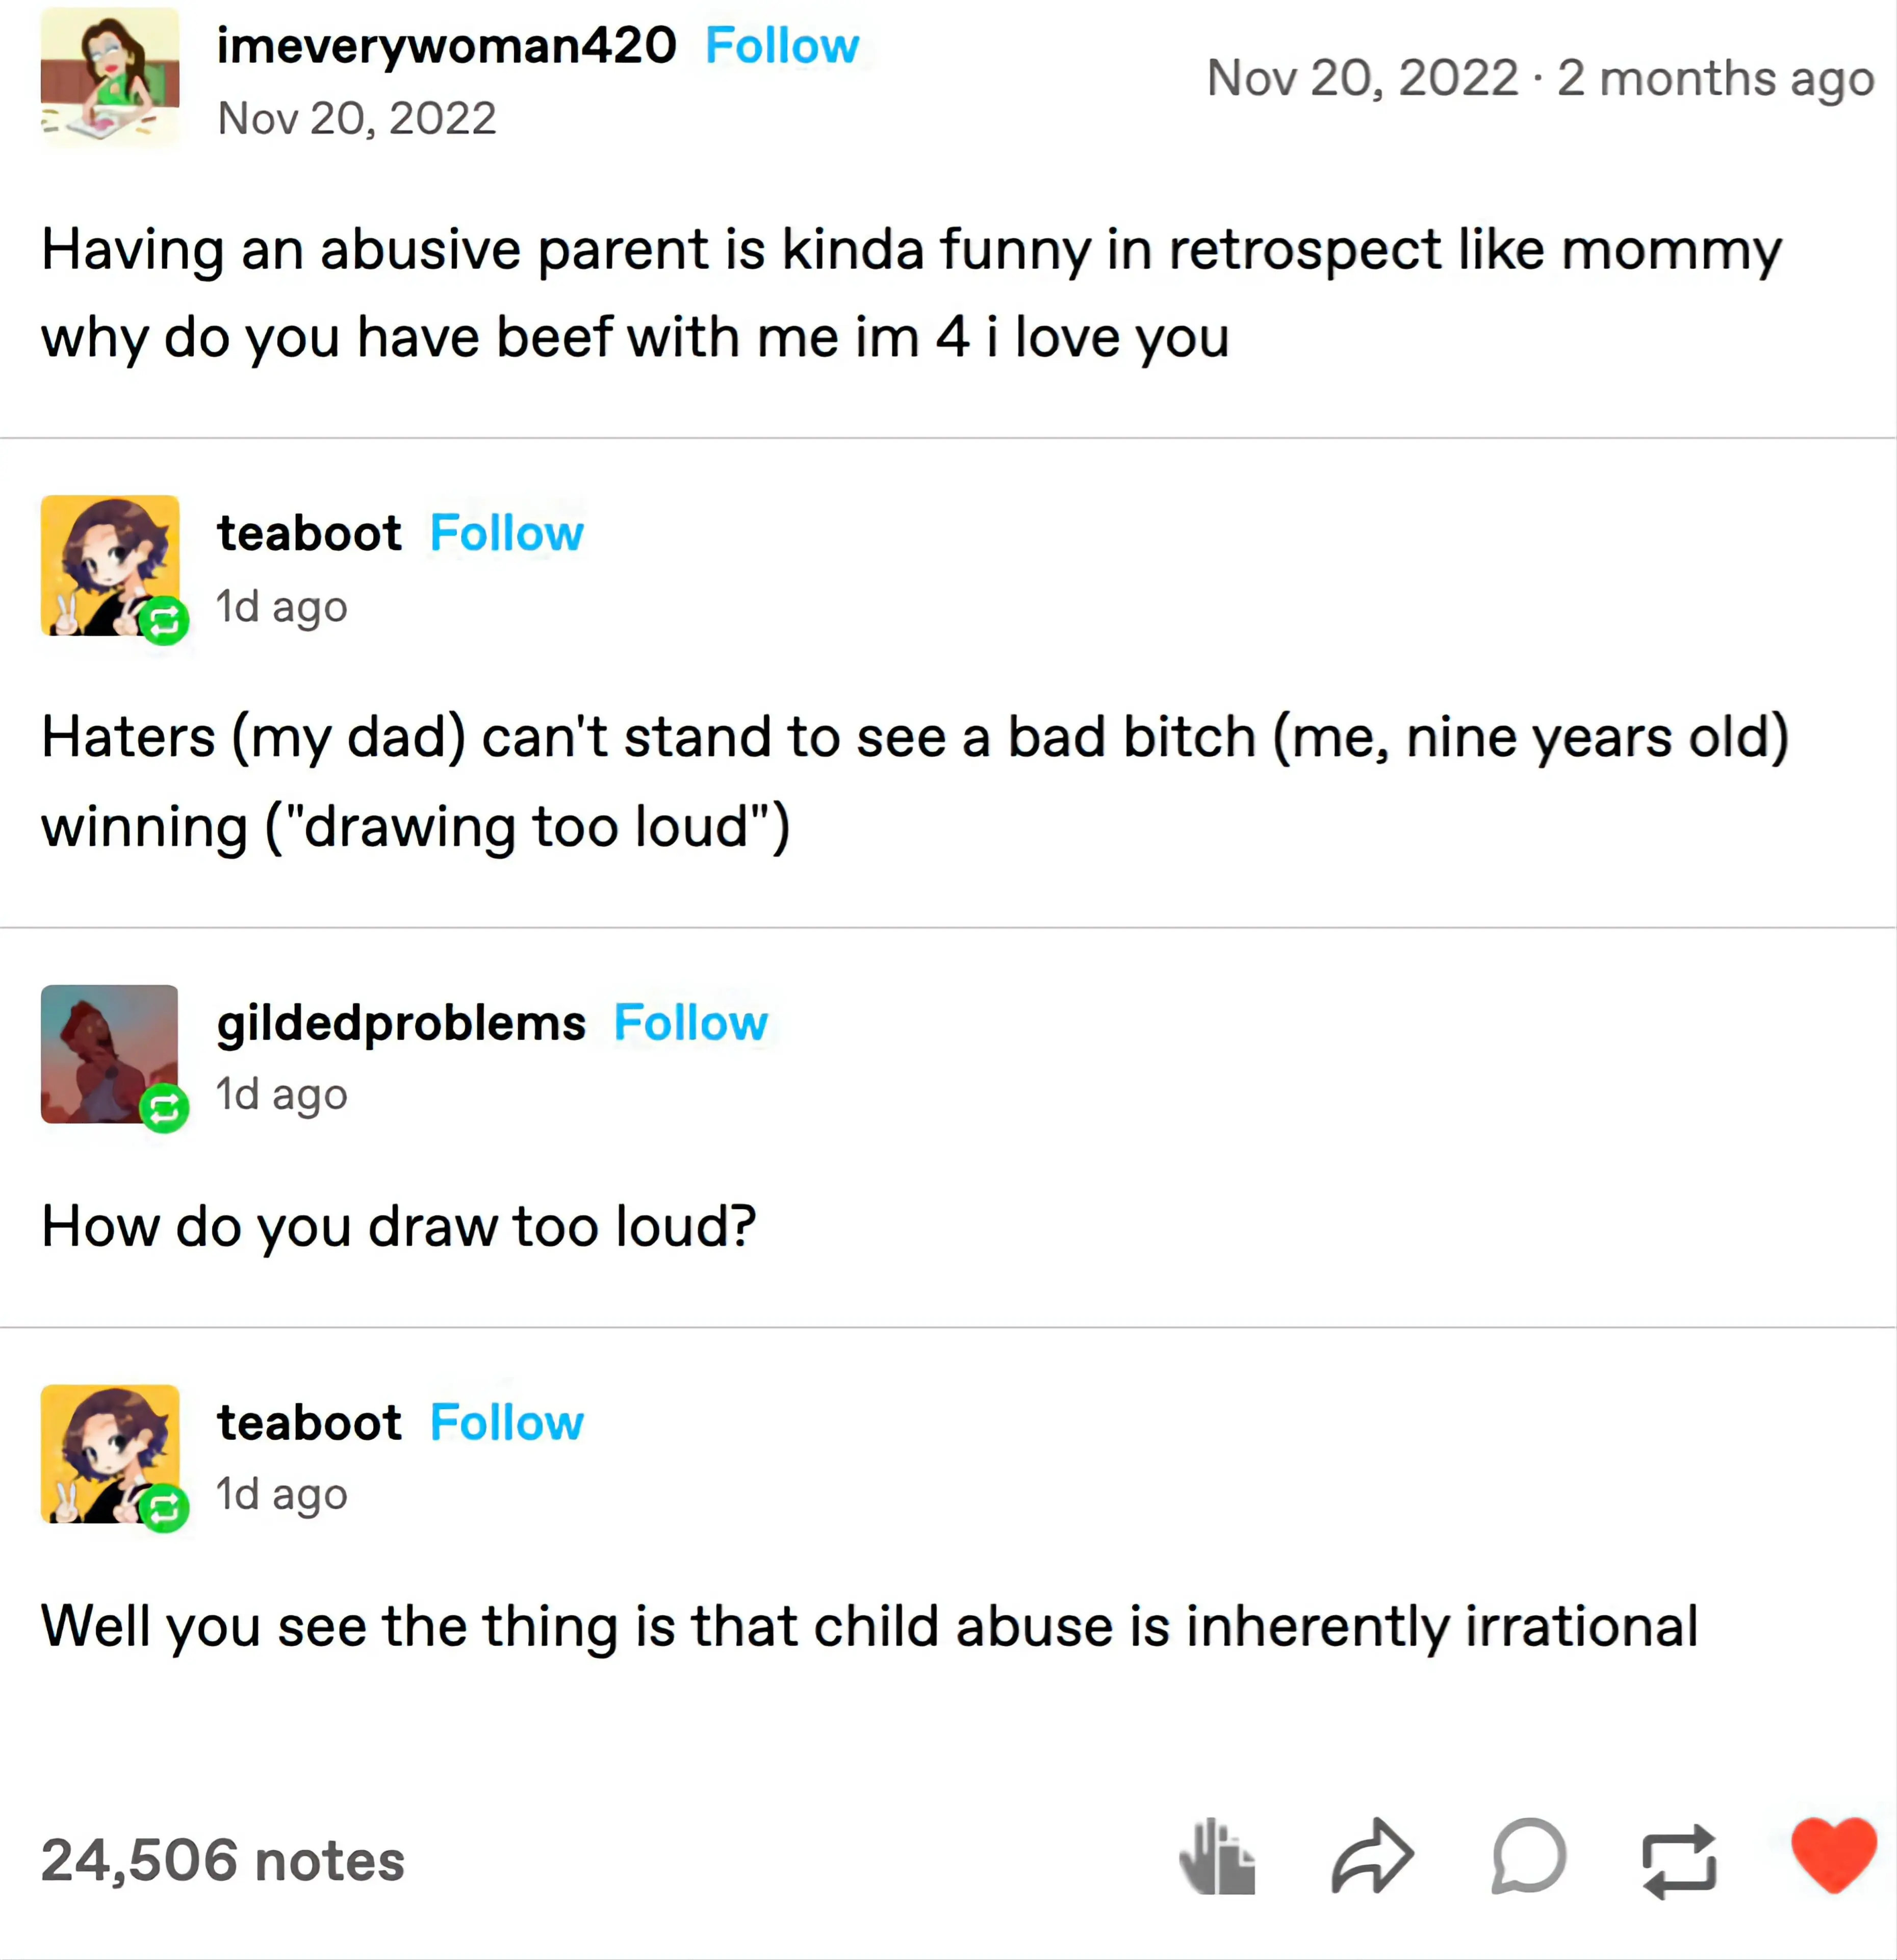The height and width of the screenshot is (1960, 1897).
Task: Click the reblog badge on teaboot's last avatar
Action: point(164,1508)
